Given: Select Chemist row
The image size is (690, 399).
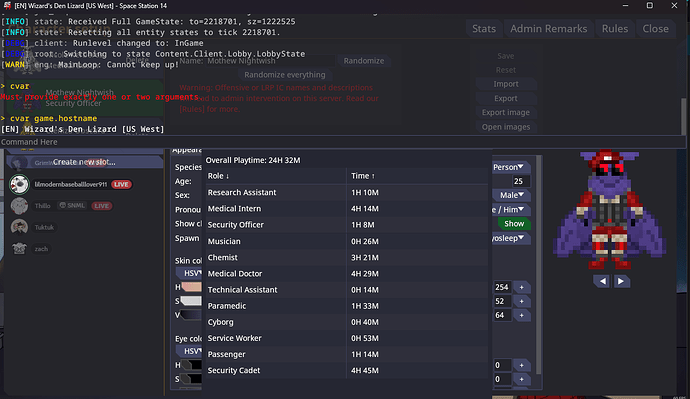Looking at the screenshot, I should pos(347,257).
